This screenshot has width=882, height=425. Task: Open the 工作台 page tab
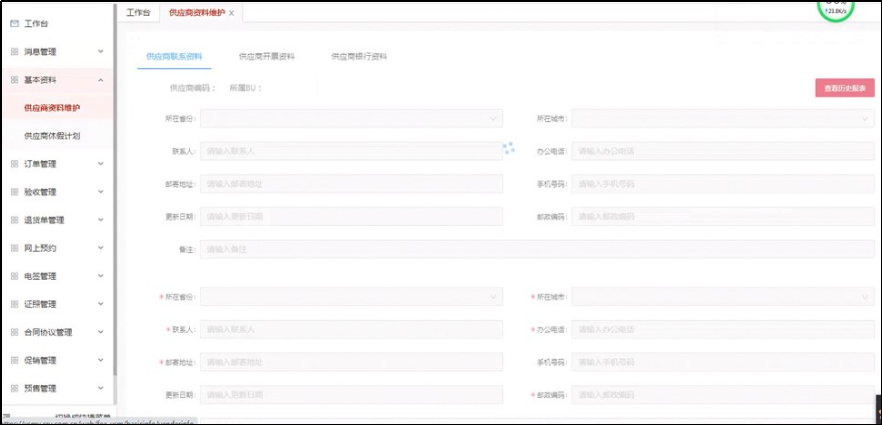(x=139, y=13)
